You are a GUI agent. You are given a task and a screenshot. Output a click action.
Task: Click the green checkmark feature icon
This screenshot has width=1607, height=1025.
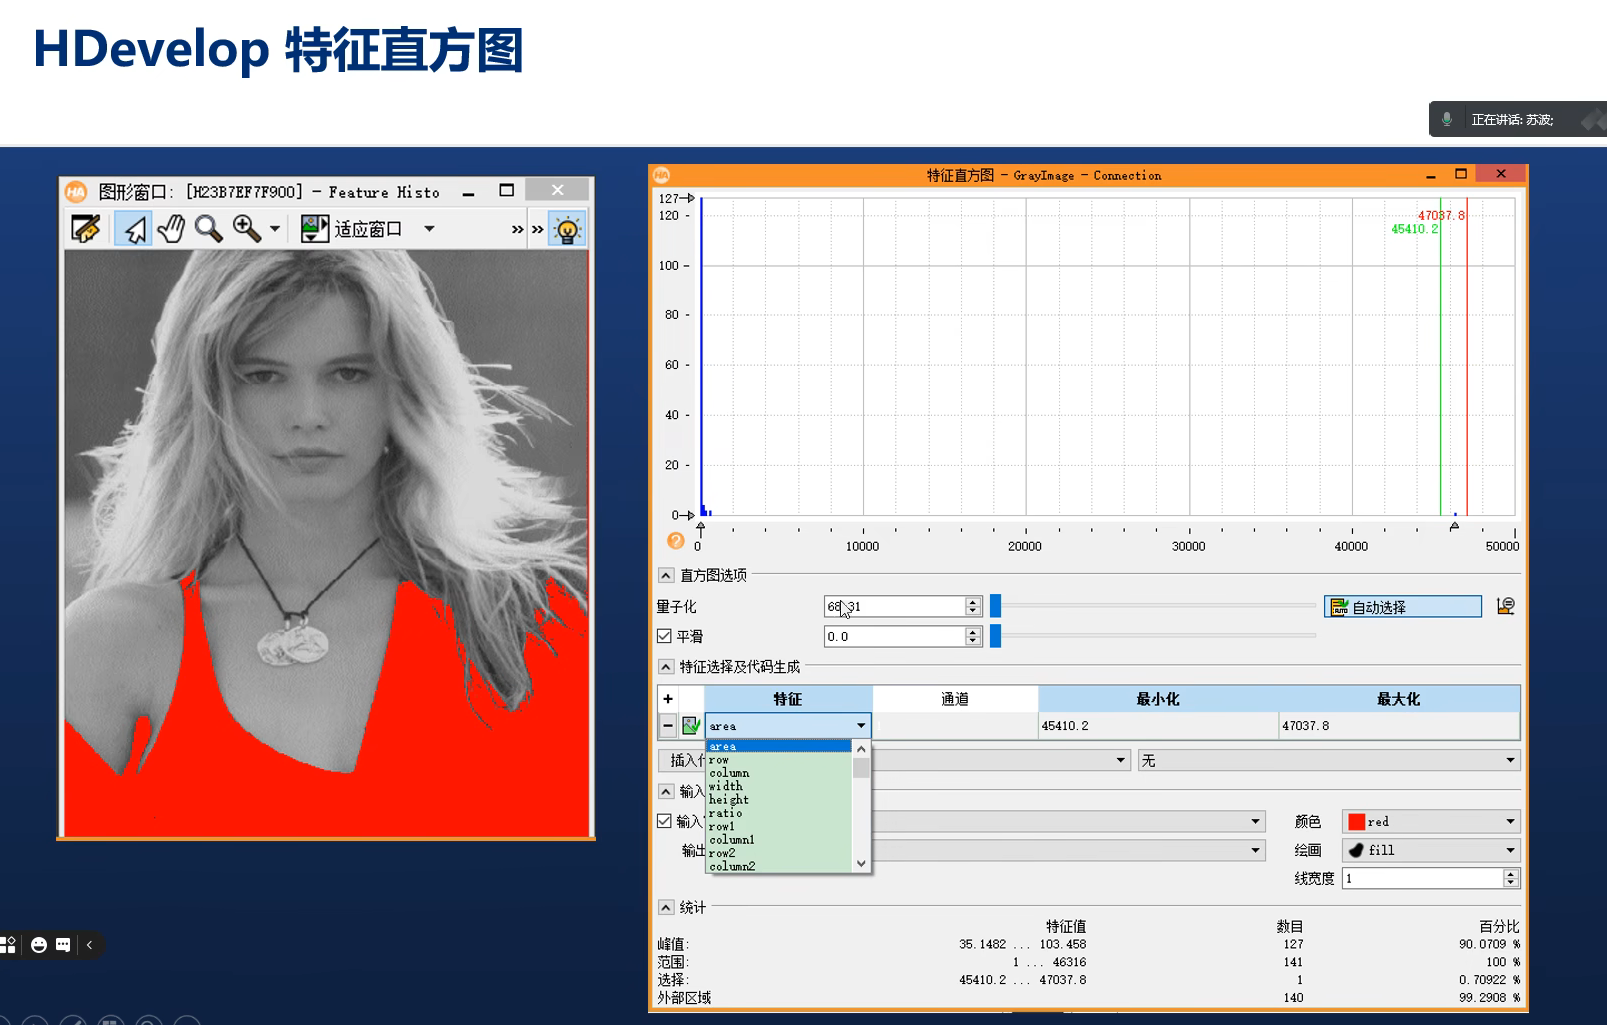pos(690,725)
